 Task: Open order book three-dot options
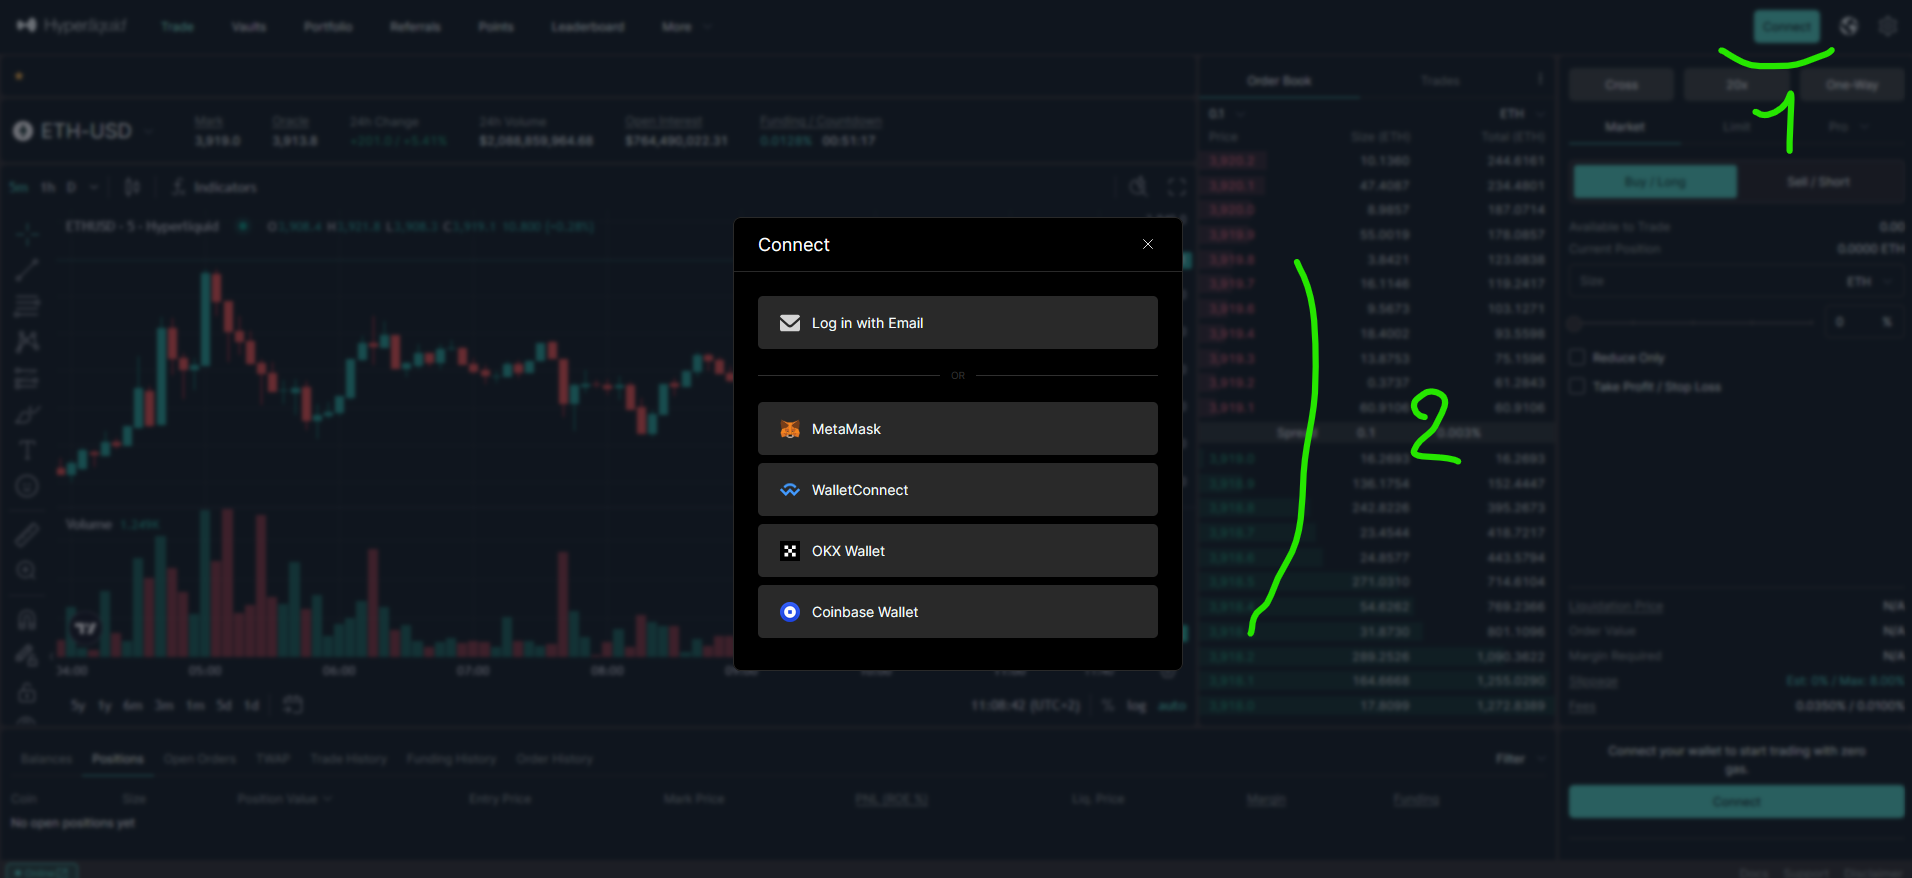point(1540,79)
